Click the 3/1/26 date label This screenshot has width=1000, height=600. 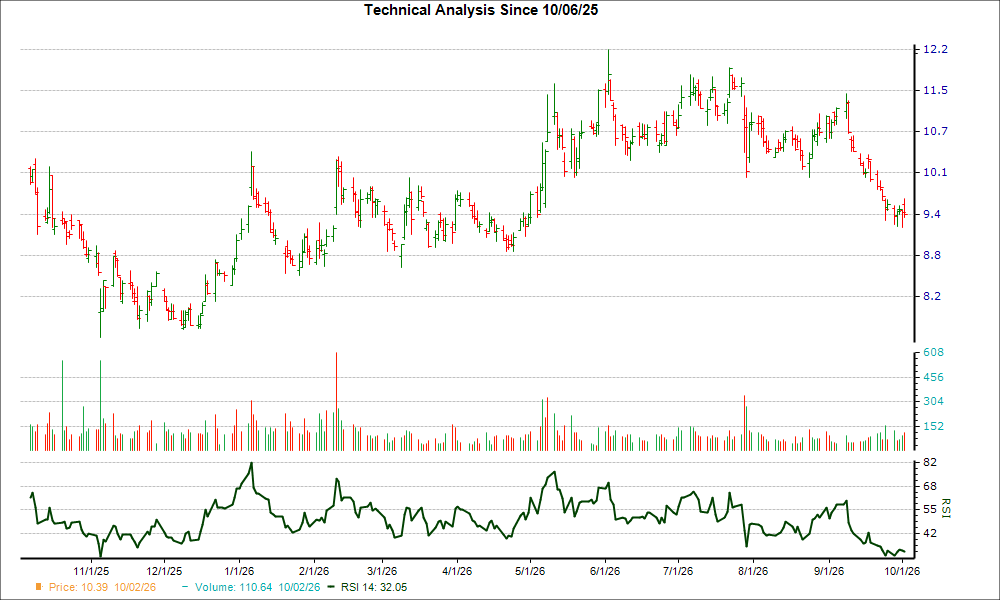[382, 571]
